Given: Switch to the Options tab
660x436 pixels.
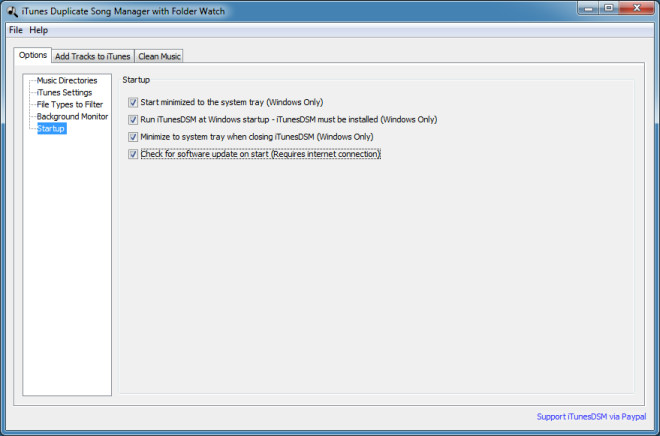Looking at the screenshot, I should [x=33, y=55].
